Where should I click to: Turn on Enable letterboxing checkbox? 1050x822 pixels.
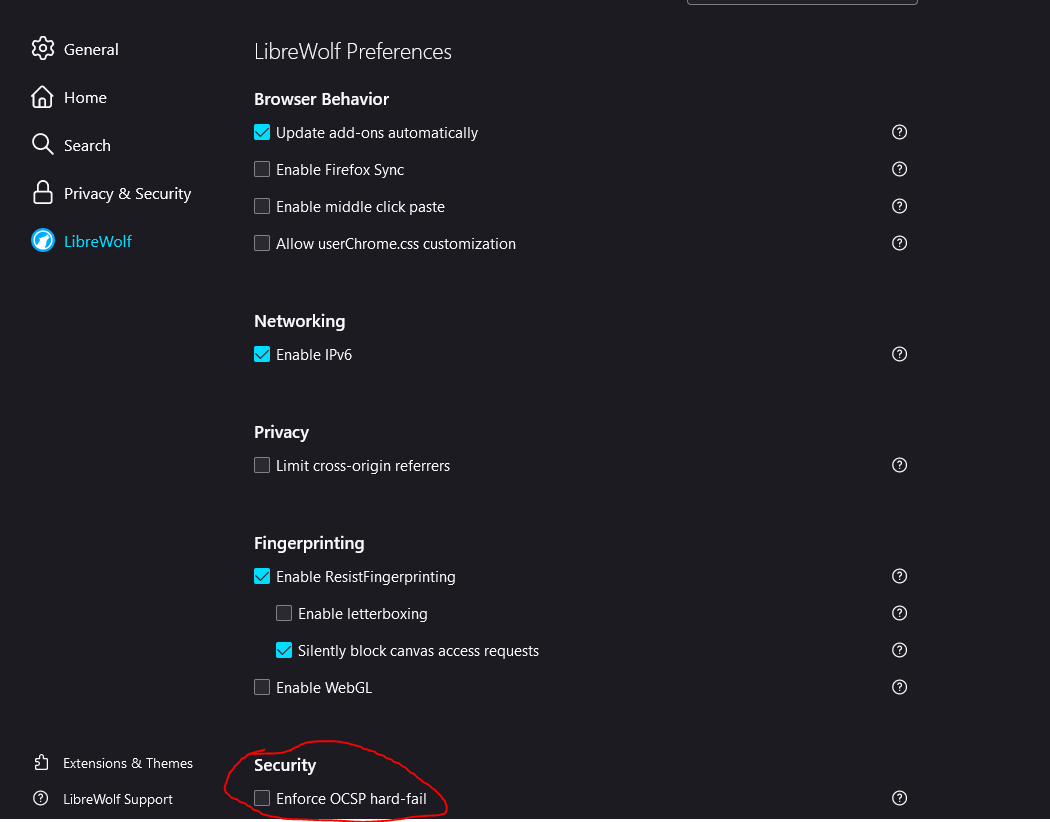coord(284,612)
